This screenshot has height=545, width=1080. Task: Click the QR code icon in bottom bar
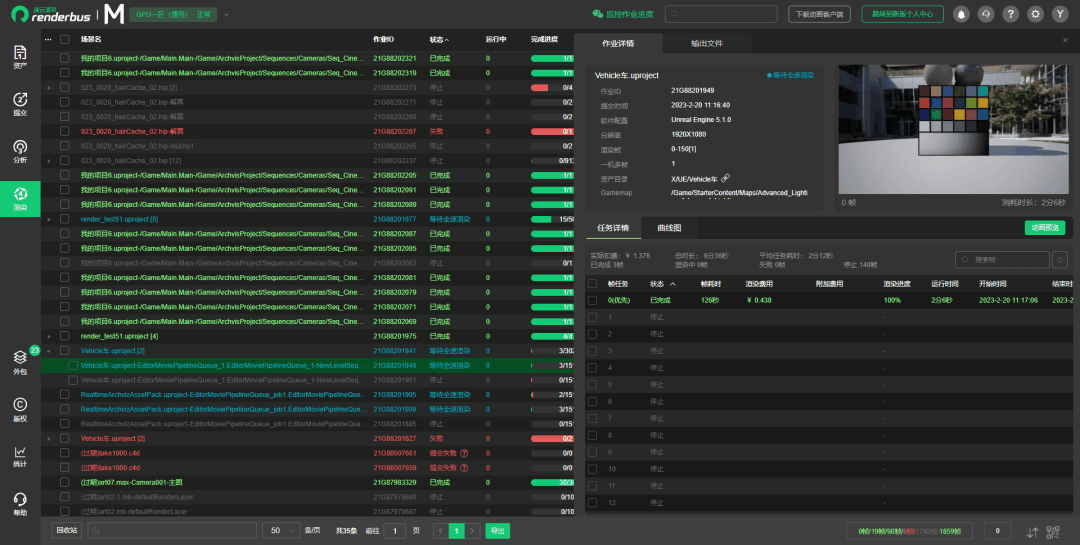(x=1052, y=532)
